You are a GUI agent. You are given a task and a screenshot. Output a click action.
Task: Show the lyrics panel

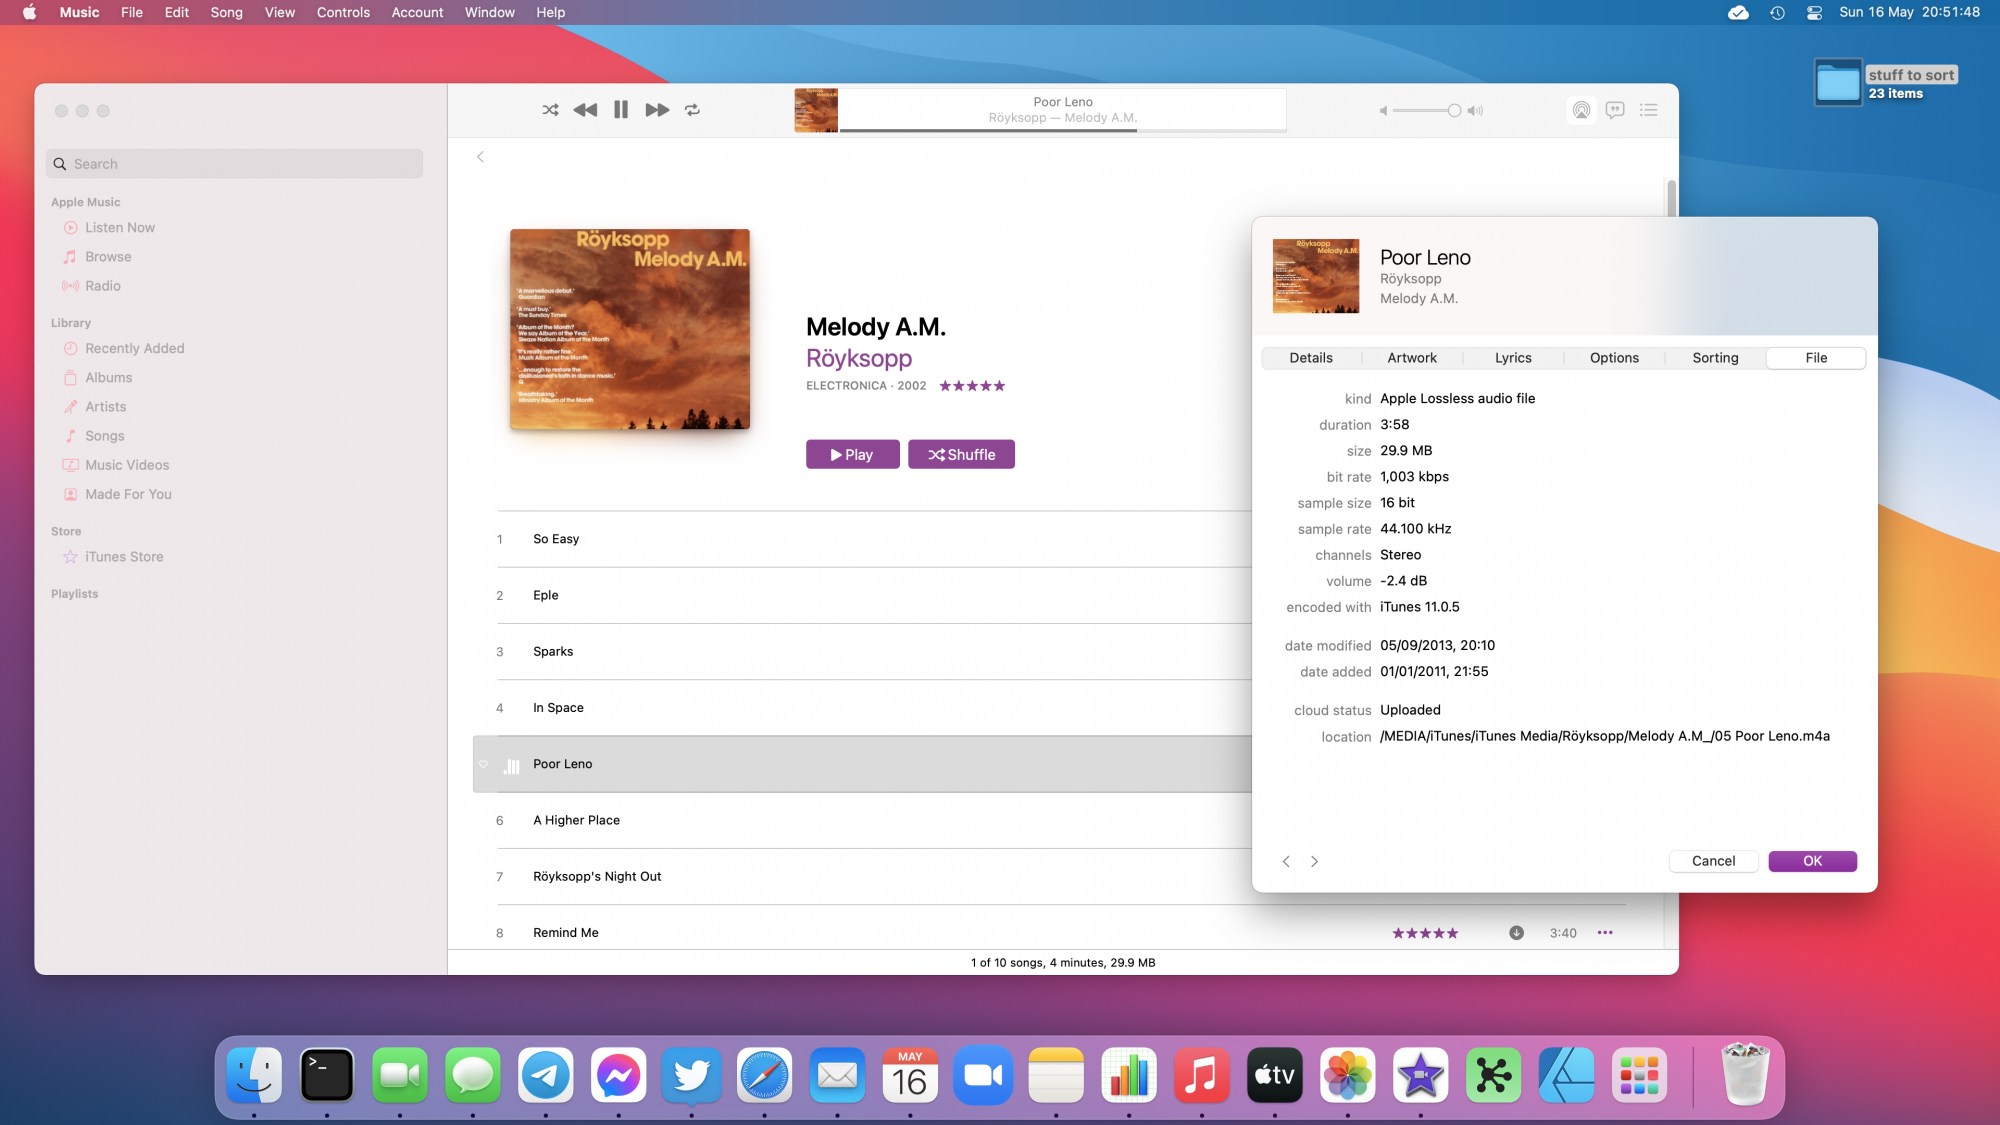1615,110
